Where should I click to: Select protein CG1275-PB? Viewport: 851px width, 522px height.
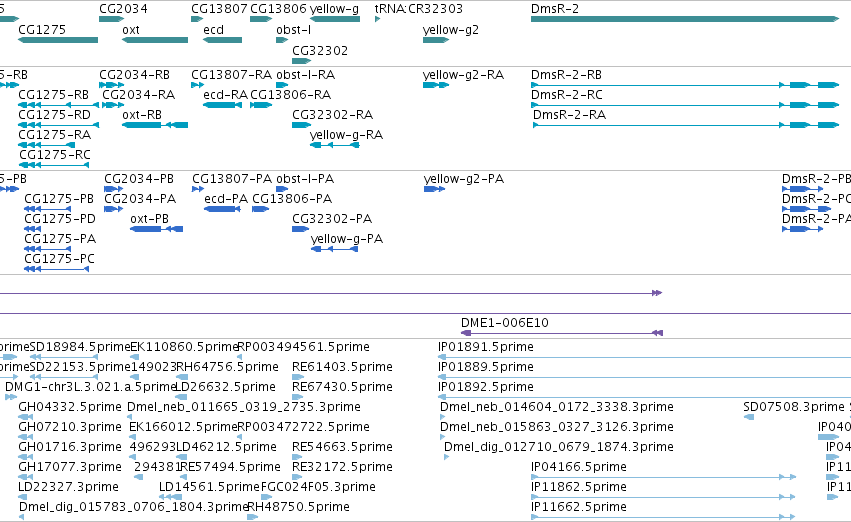coord(48,209)
